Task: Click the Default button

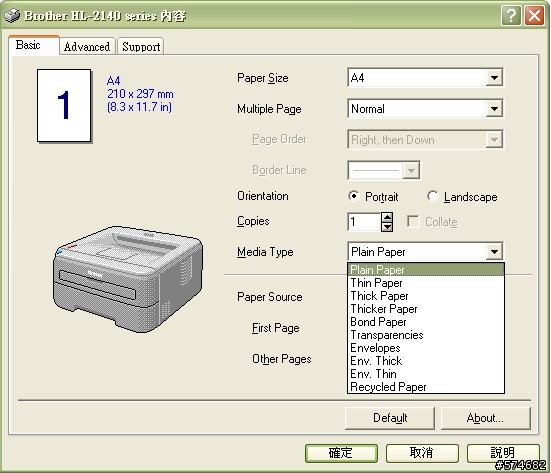Action: coord(390,418)
